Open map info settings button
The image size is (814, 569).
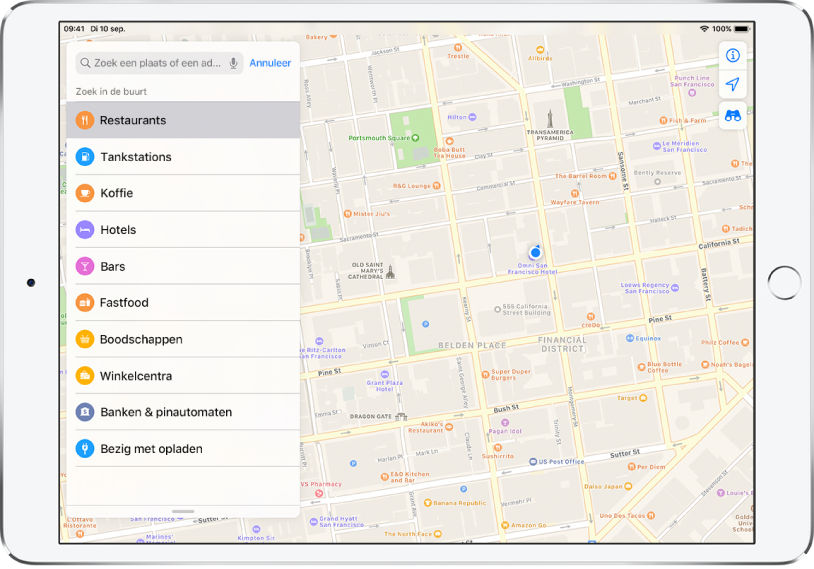(x=733, y=56)
